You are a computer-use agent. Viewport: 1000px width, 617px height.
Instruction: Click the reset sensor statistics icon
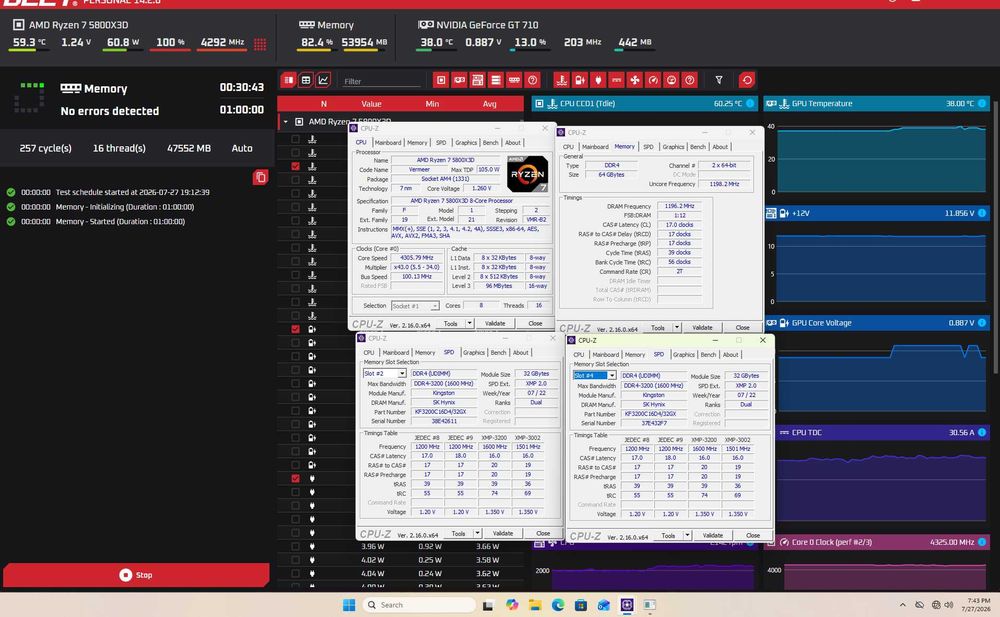click(747, 80)
